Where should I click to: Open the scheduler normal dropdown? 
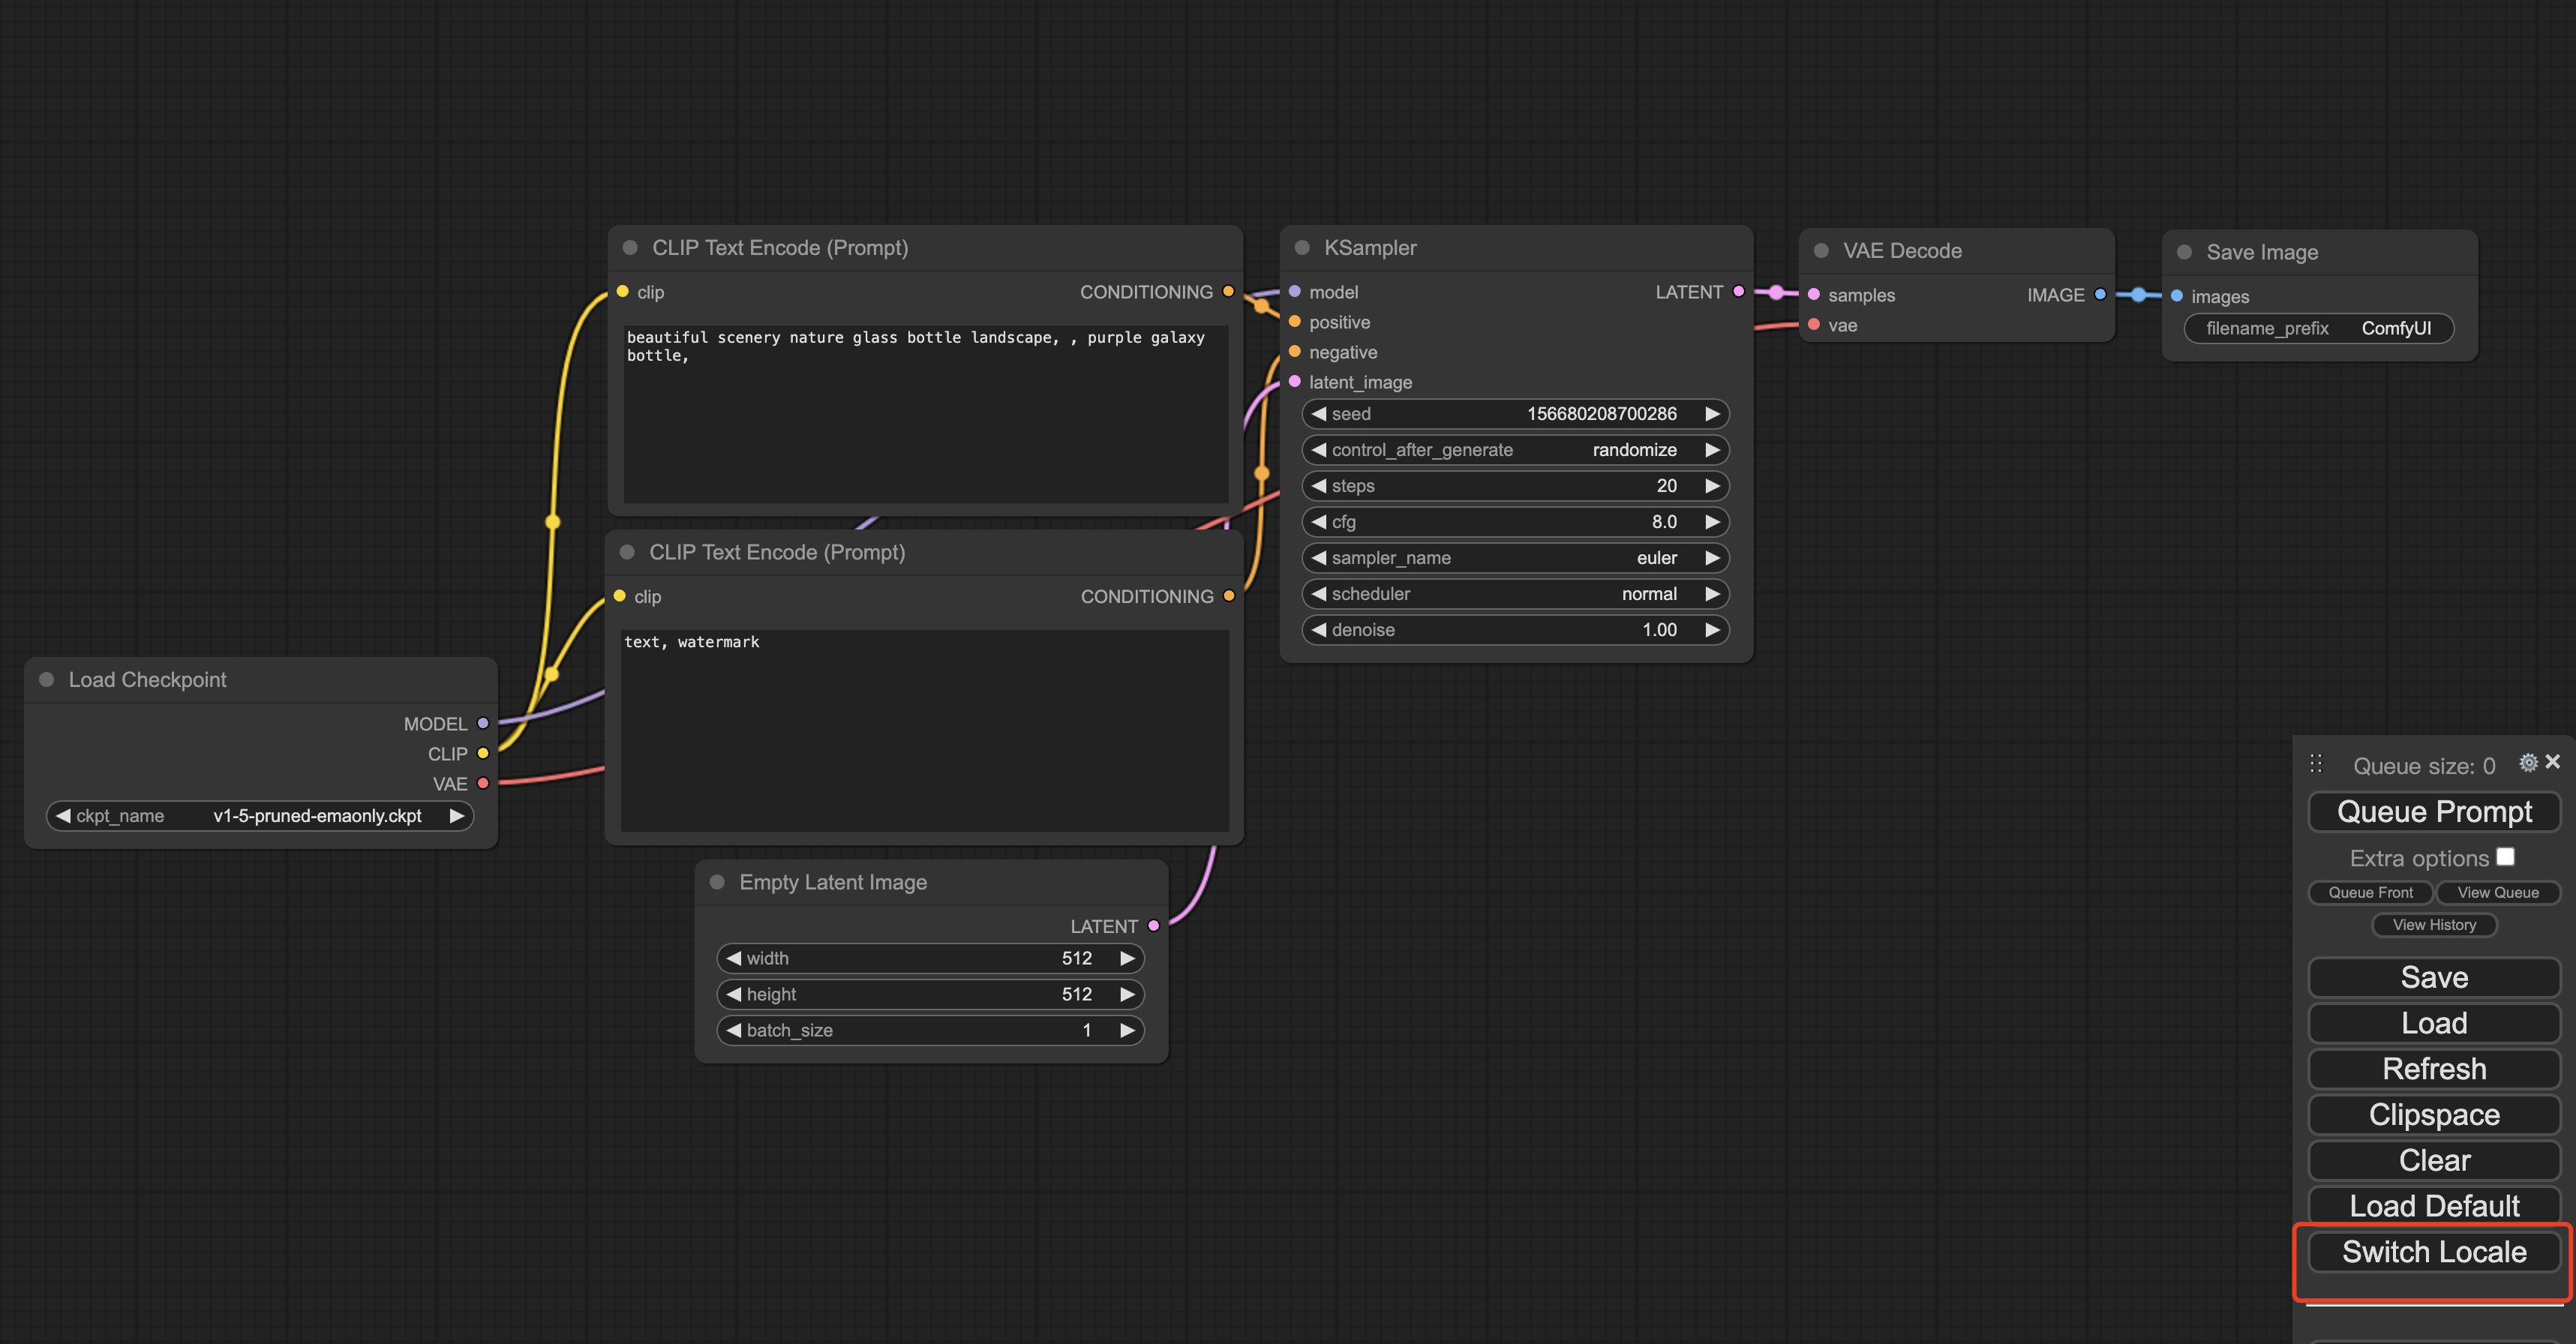1515,594
